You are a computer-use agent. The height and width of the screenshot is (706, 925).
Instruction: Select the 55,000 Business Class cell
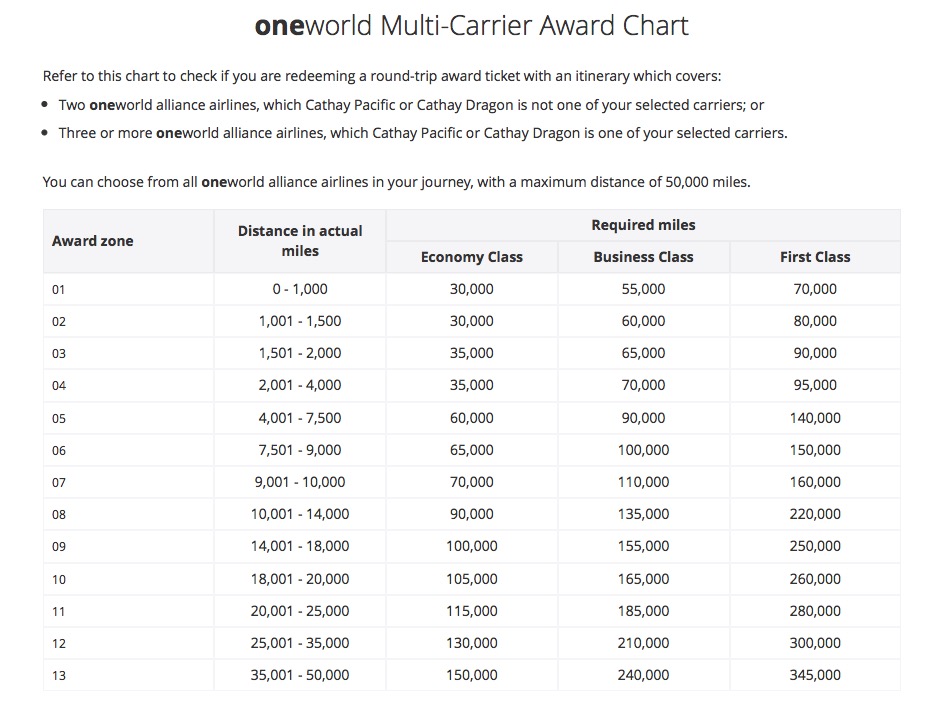click(x=643, y=289)
